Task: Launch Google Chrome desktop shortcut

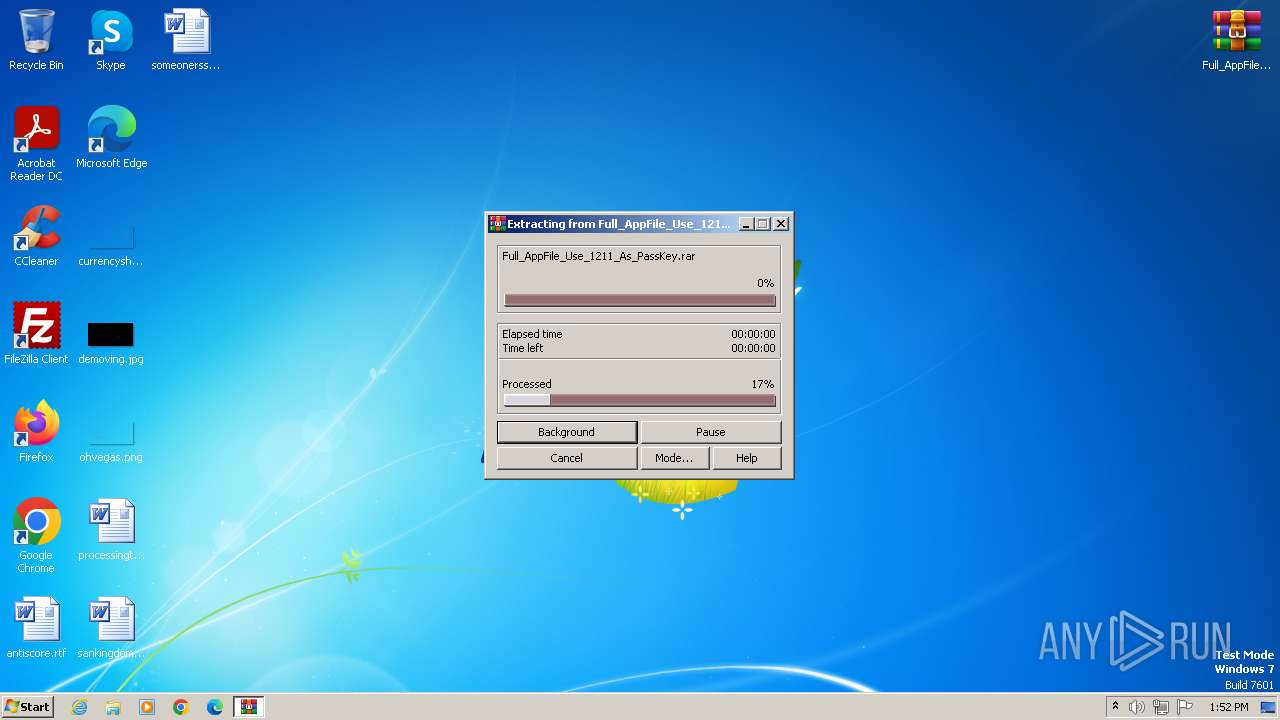Action: click(x=36, y=536)
